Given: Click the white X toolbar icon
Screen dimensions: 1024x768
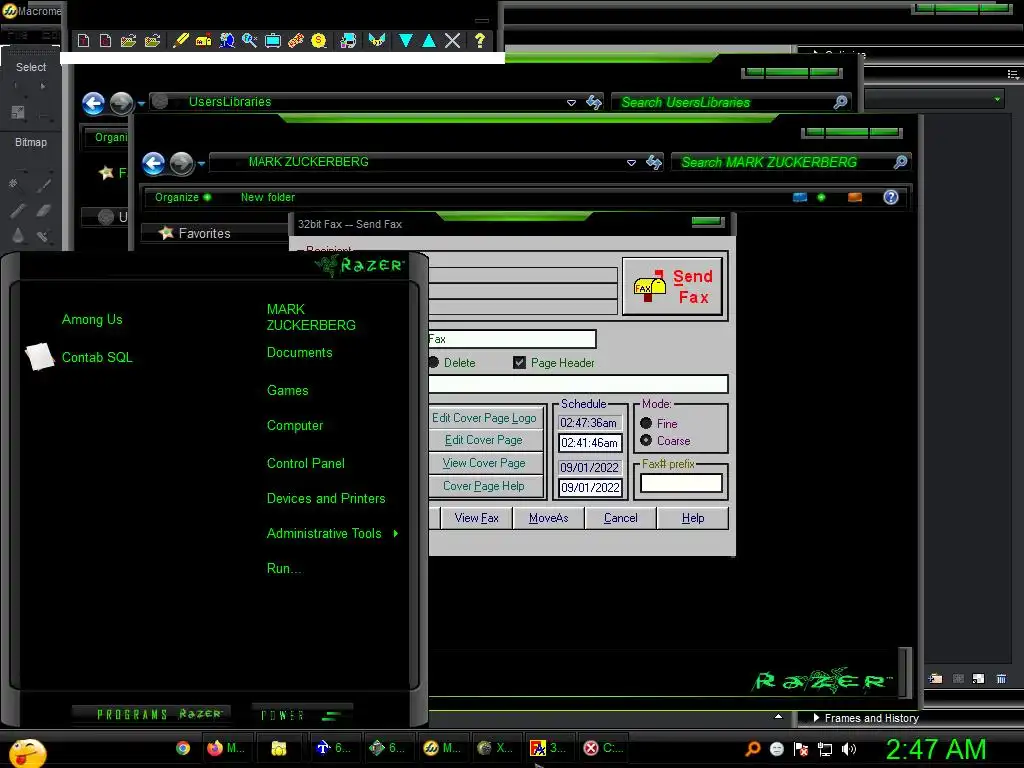Looking at the screenshot, I should [x=453, y=40].
